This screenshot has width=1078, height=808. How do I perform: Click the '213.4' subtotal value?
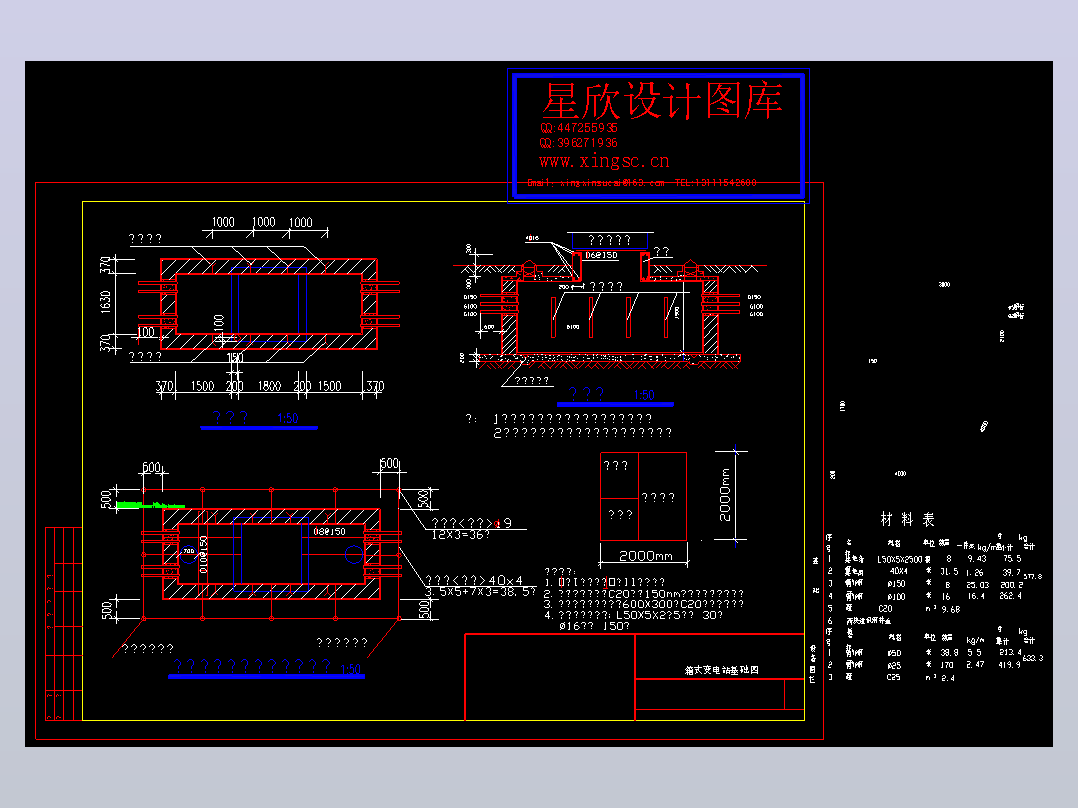click(1011, 652)
